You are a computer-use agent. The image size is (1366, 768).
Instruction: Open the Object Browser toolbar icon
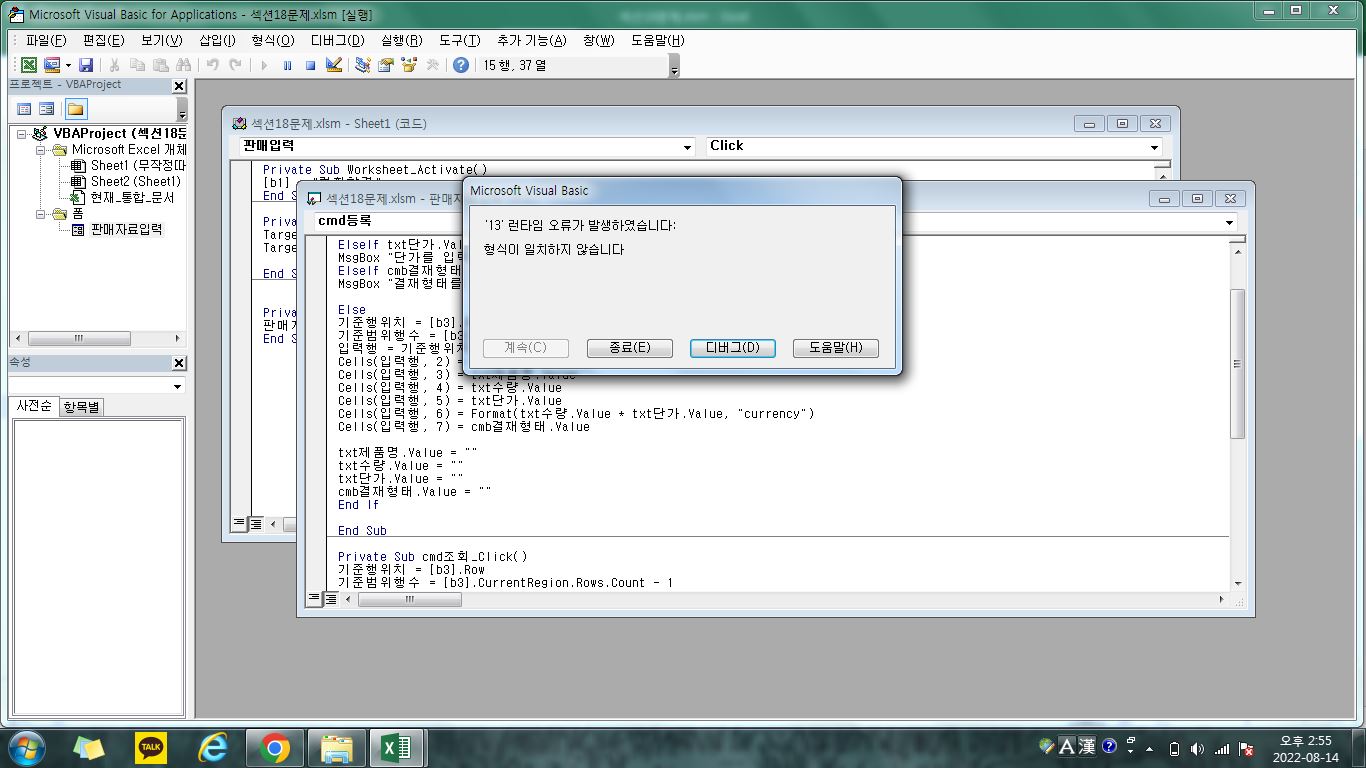coord(409,65)
